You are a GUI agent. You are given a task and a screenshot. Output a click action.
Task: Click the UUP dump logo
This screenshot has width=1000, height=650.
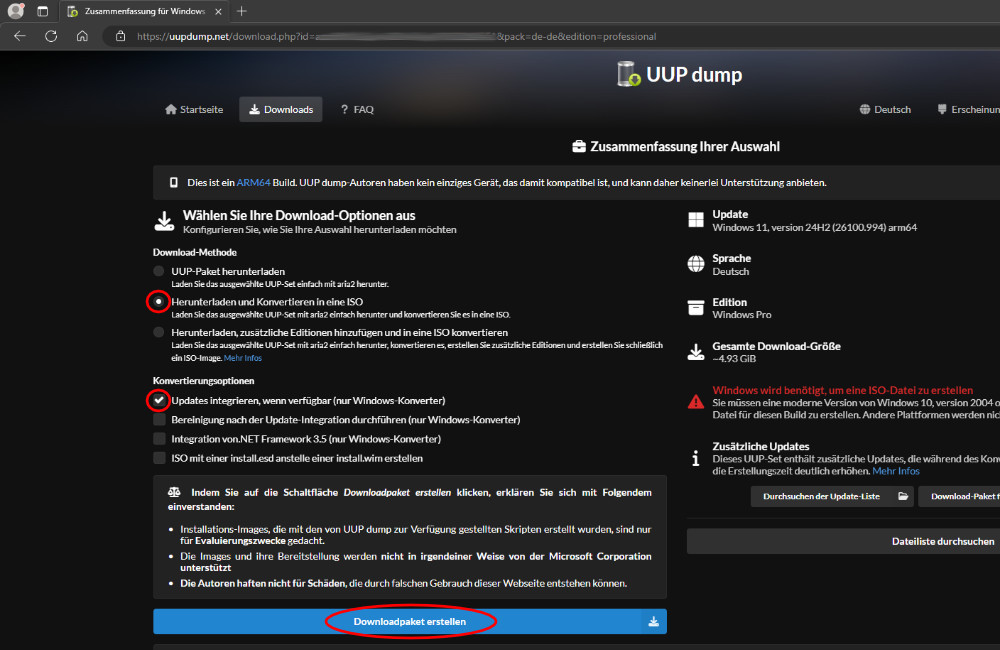pyautogui.click(x=680, y=74)
